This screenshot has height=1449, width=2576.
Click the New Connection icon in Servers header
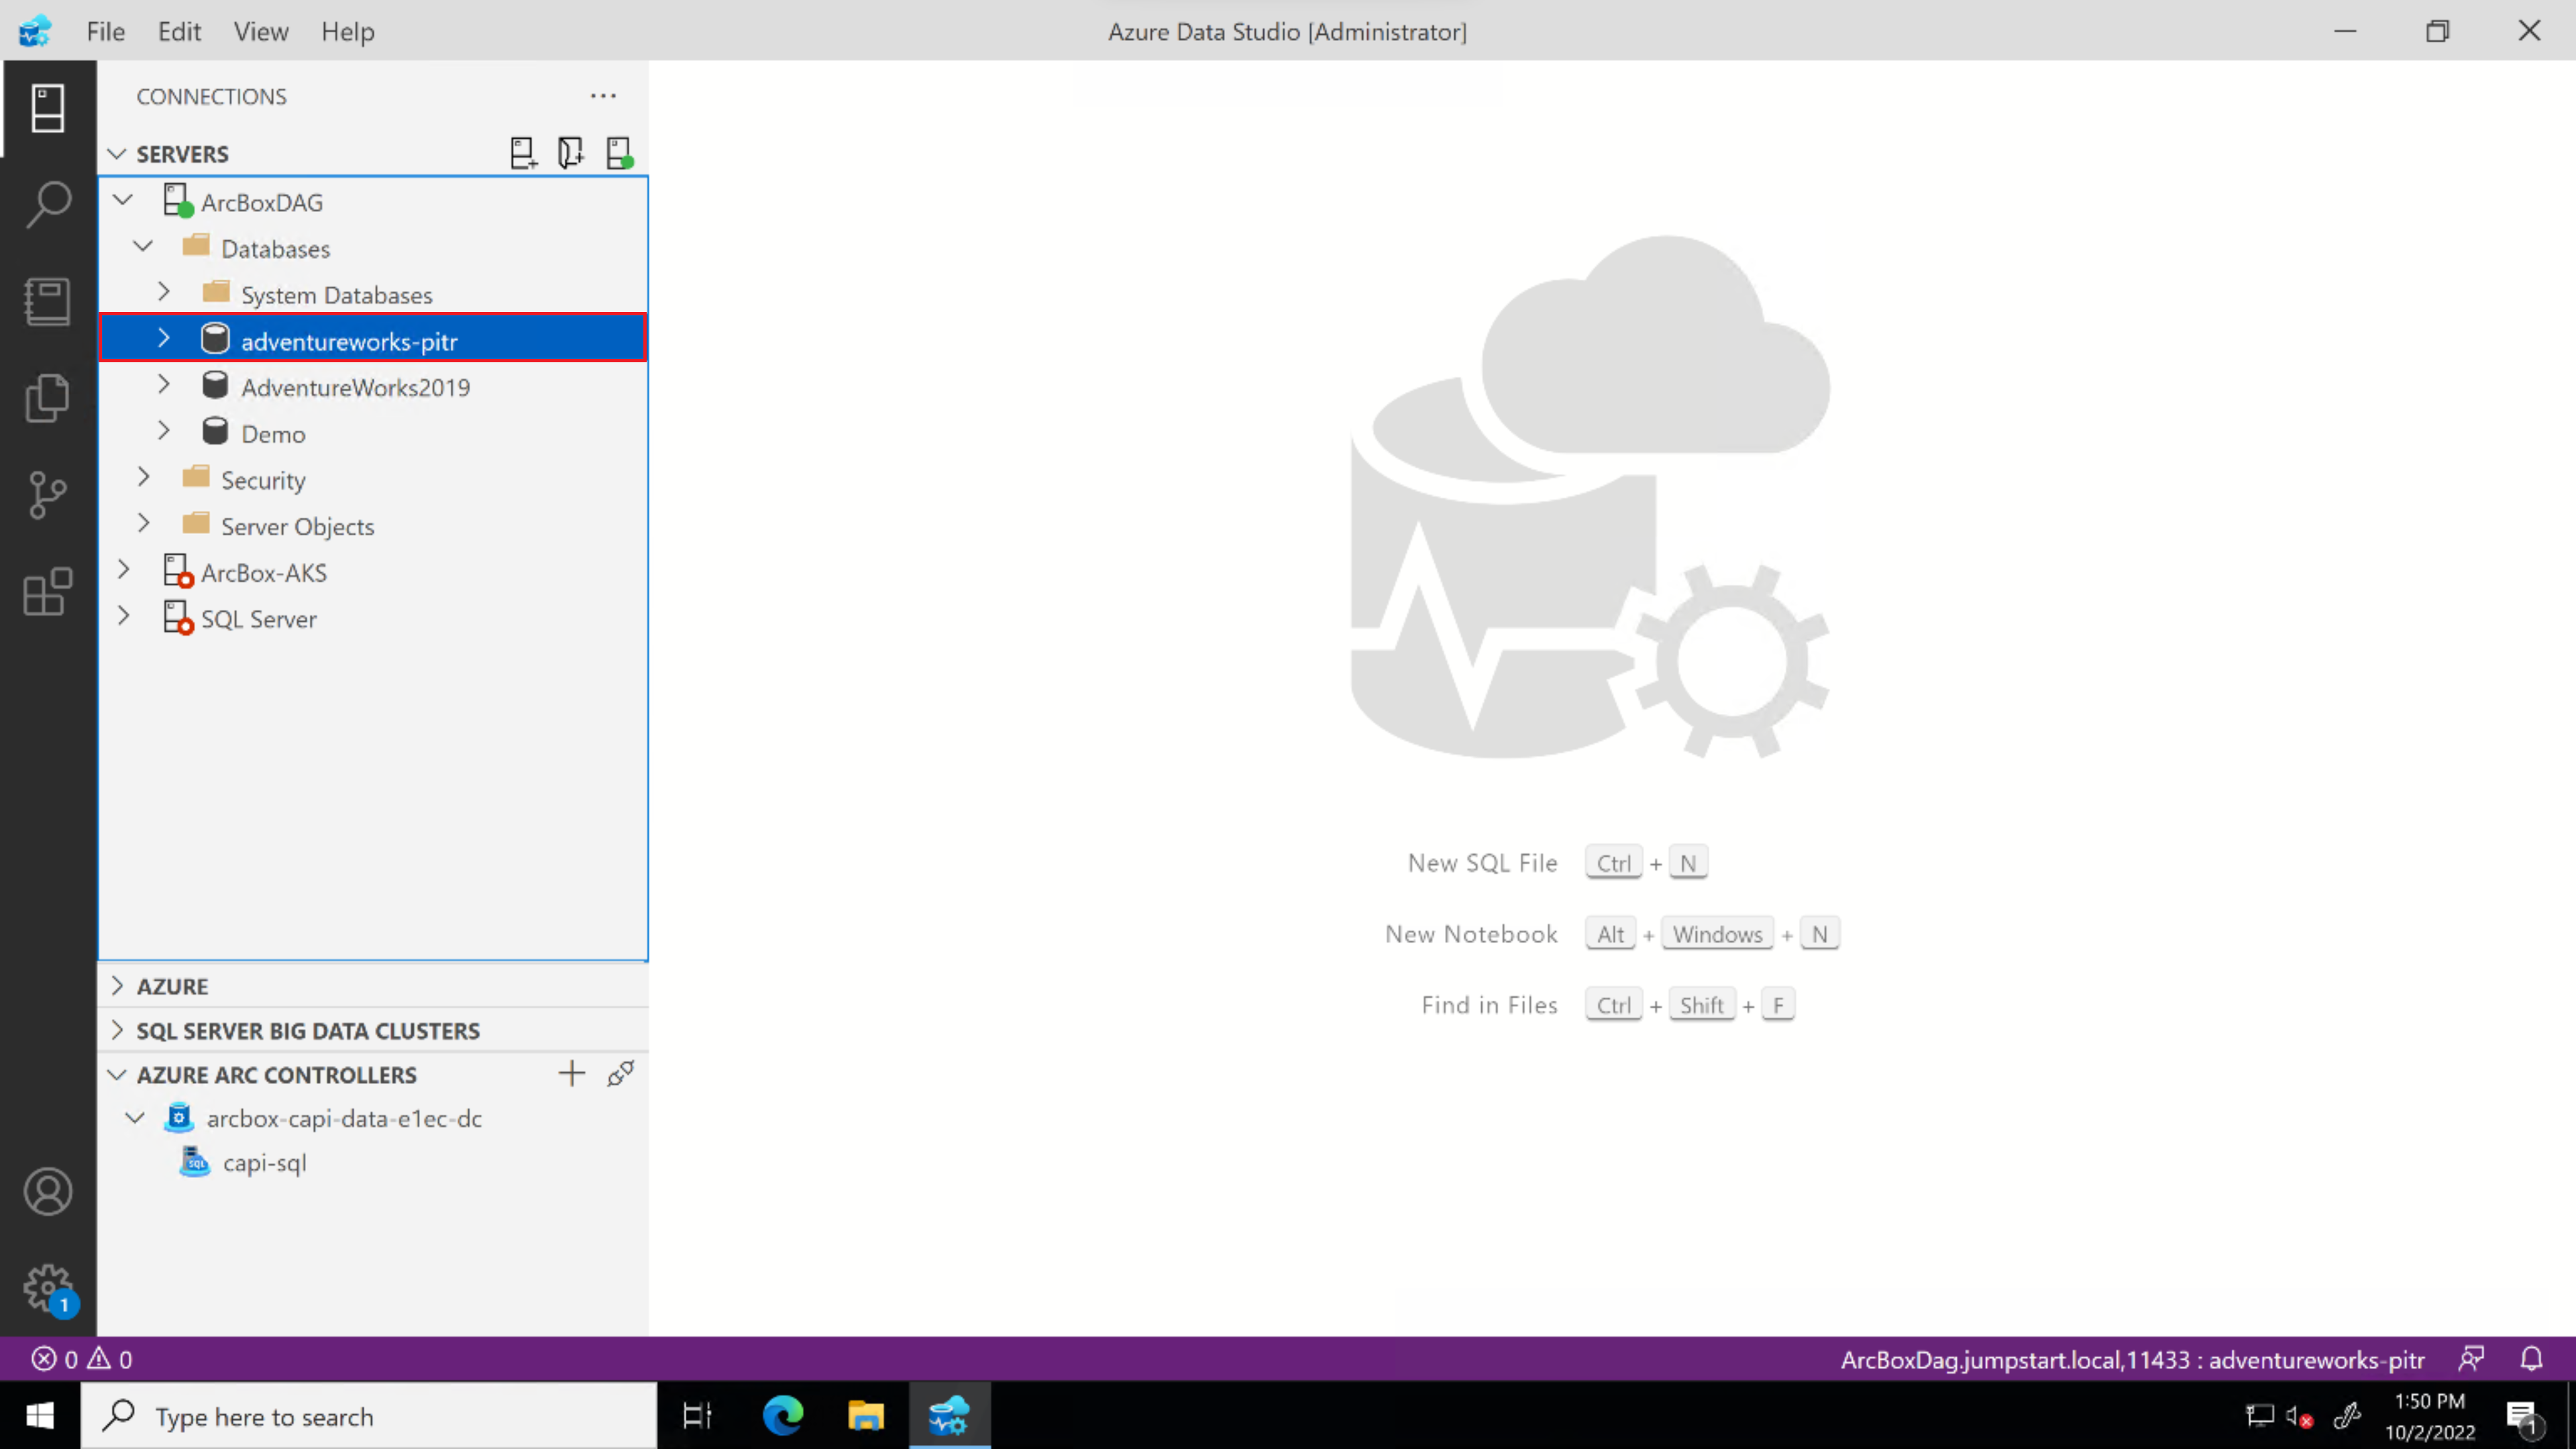coord(523,153)
